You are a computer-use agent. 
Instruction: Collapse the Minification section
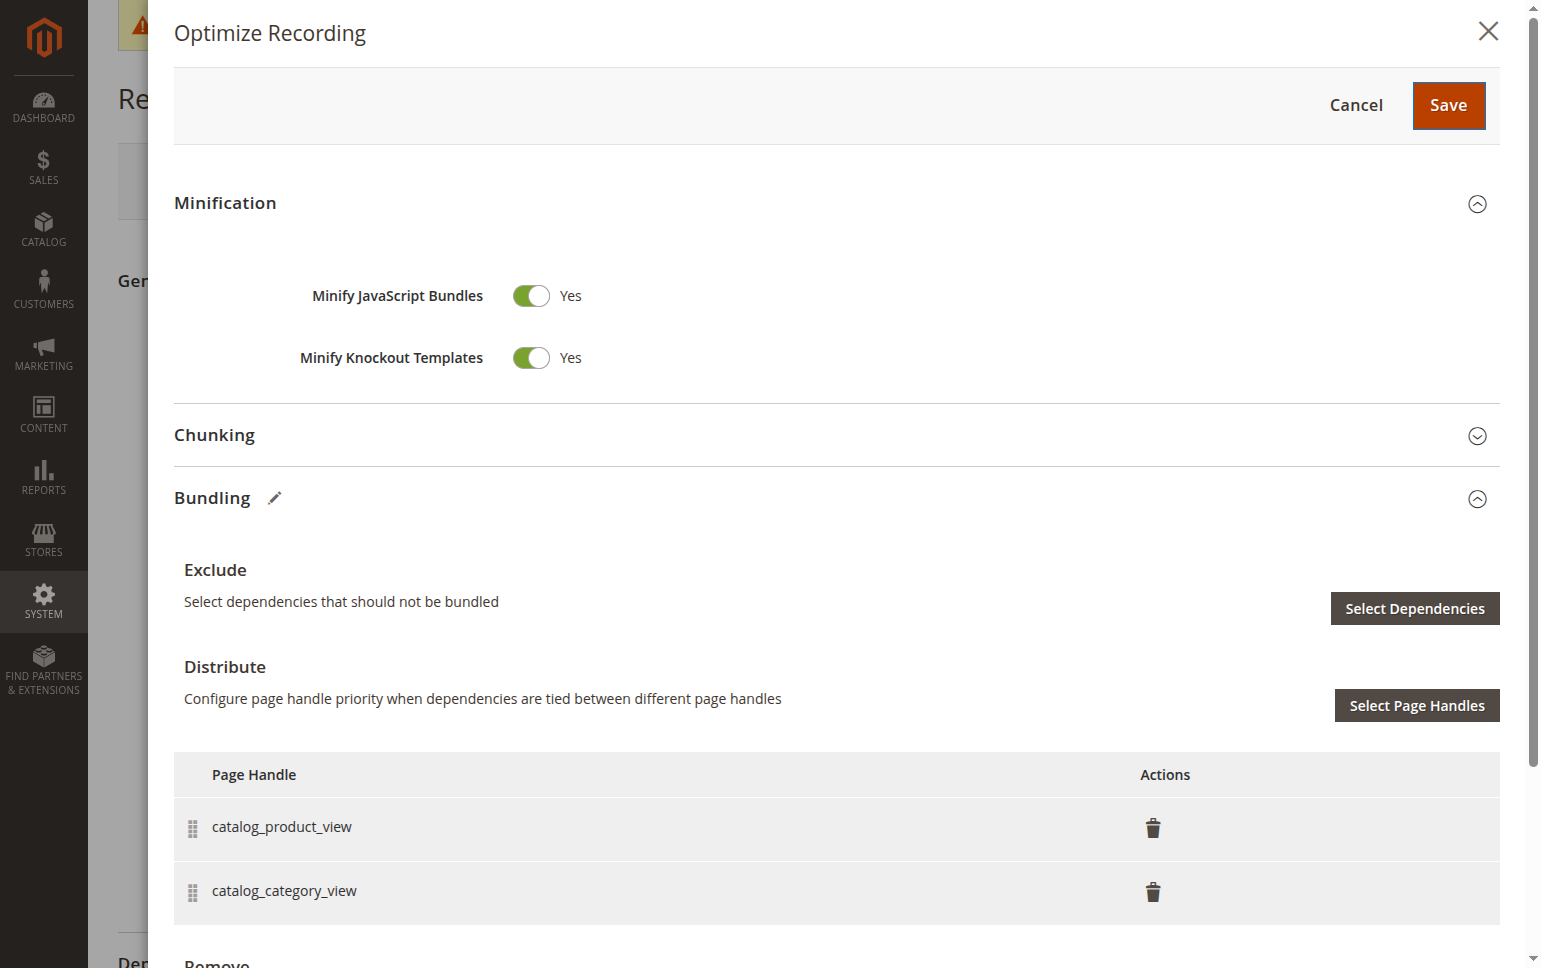pyautogui.click(x=1477, y=204)
